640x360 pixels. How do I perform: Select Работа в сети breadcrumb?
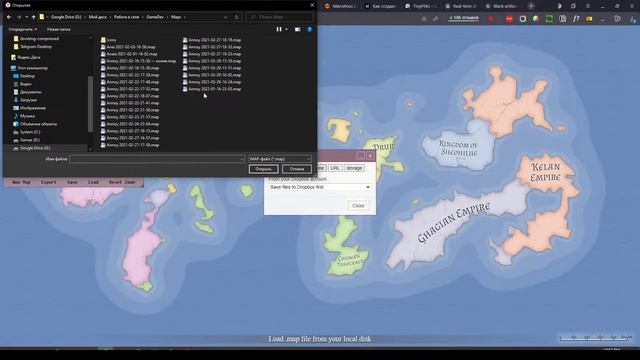click(127, 17)
